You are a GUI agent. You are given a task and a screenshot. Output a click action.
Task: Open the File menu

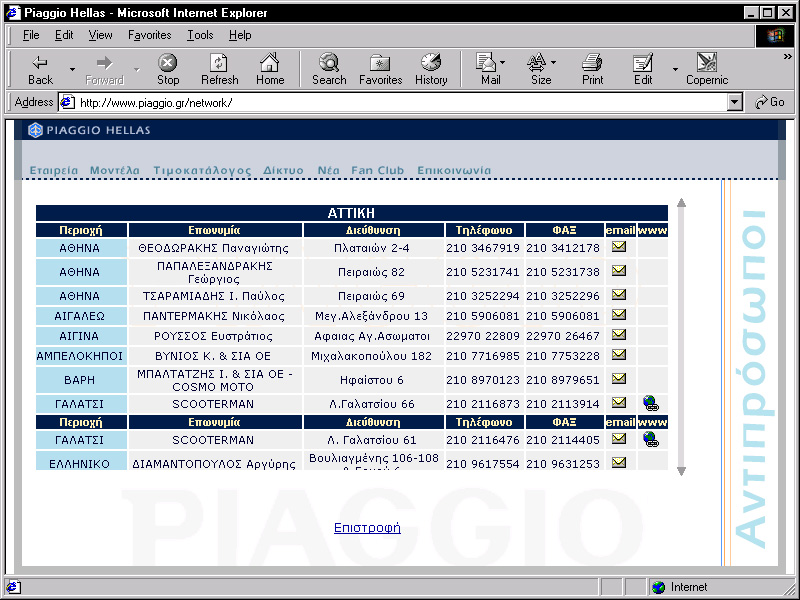[x=31, y=35]
